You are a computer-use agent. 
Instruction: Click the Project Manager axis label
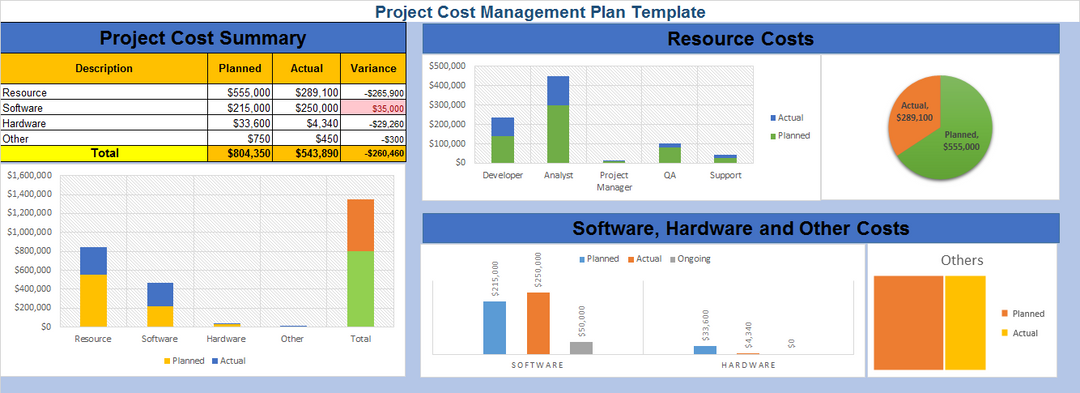point(614,181)
